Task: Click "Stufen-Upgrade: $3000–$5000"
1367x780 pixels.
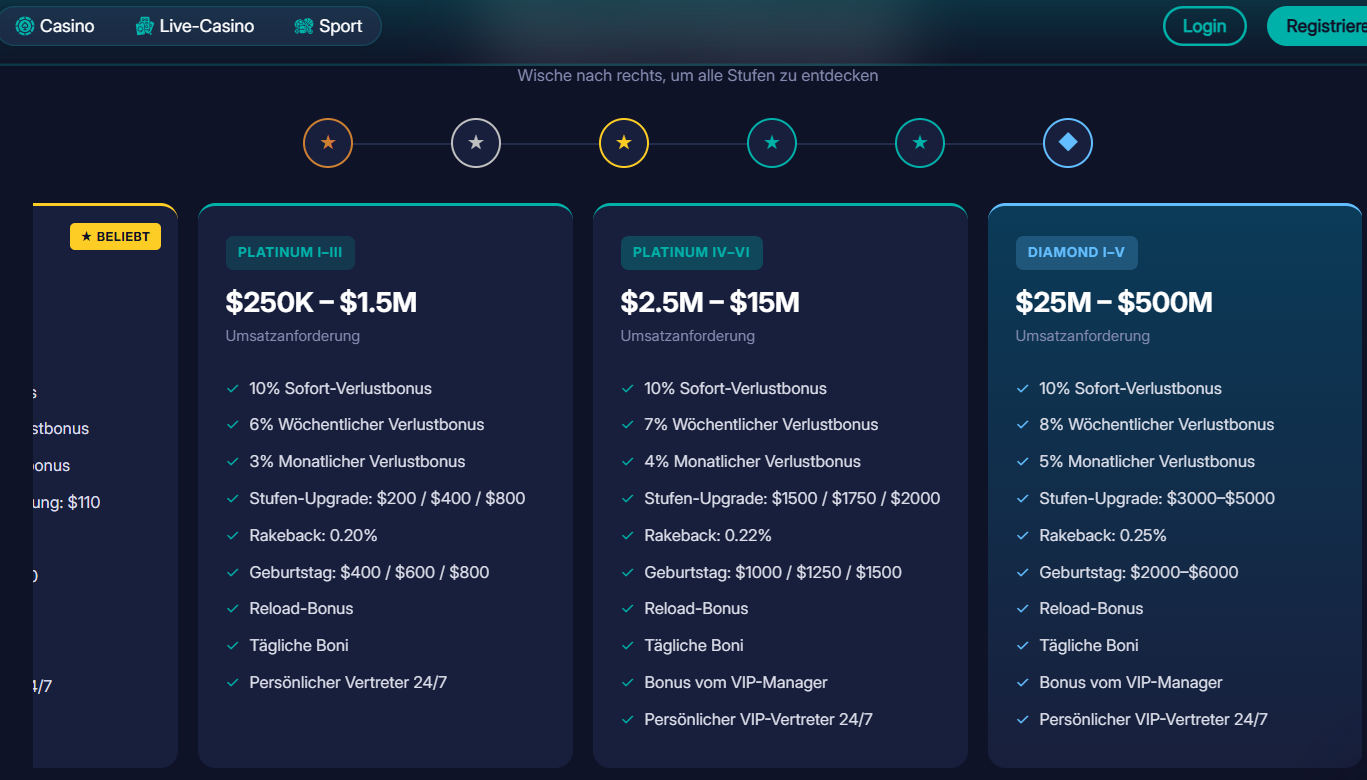Action: pyautogui.click(x=1157, y=499)
